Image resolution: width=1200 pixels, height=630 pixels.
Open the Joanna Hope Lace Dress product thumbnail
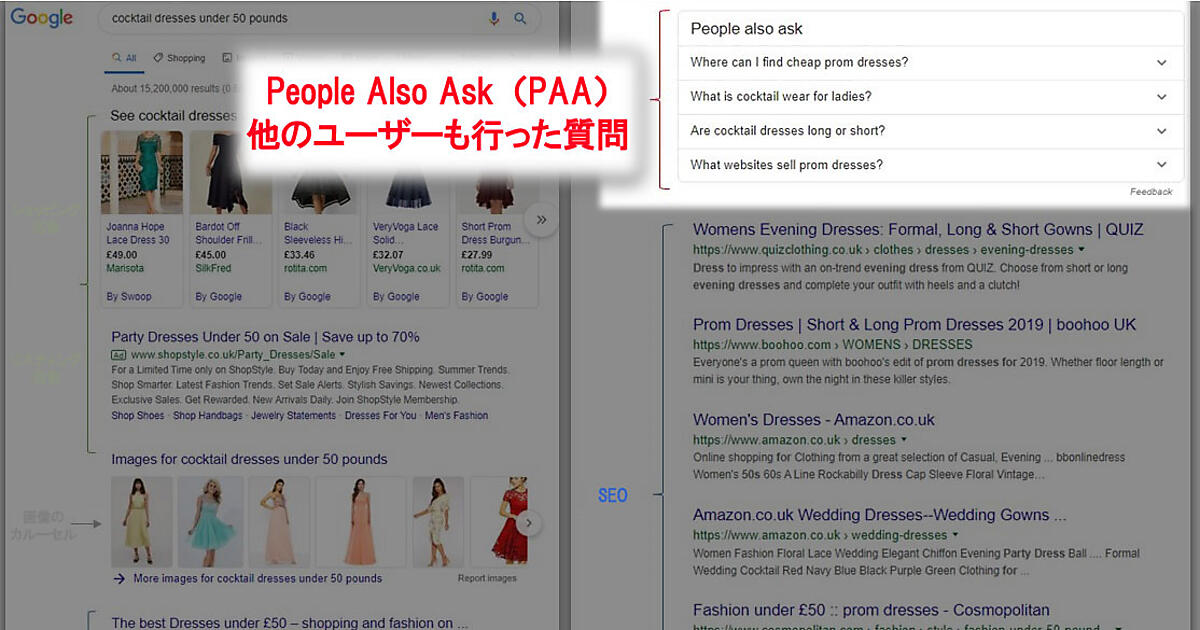click(141, 172)
